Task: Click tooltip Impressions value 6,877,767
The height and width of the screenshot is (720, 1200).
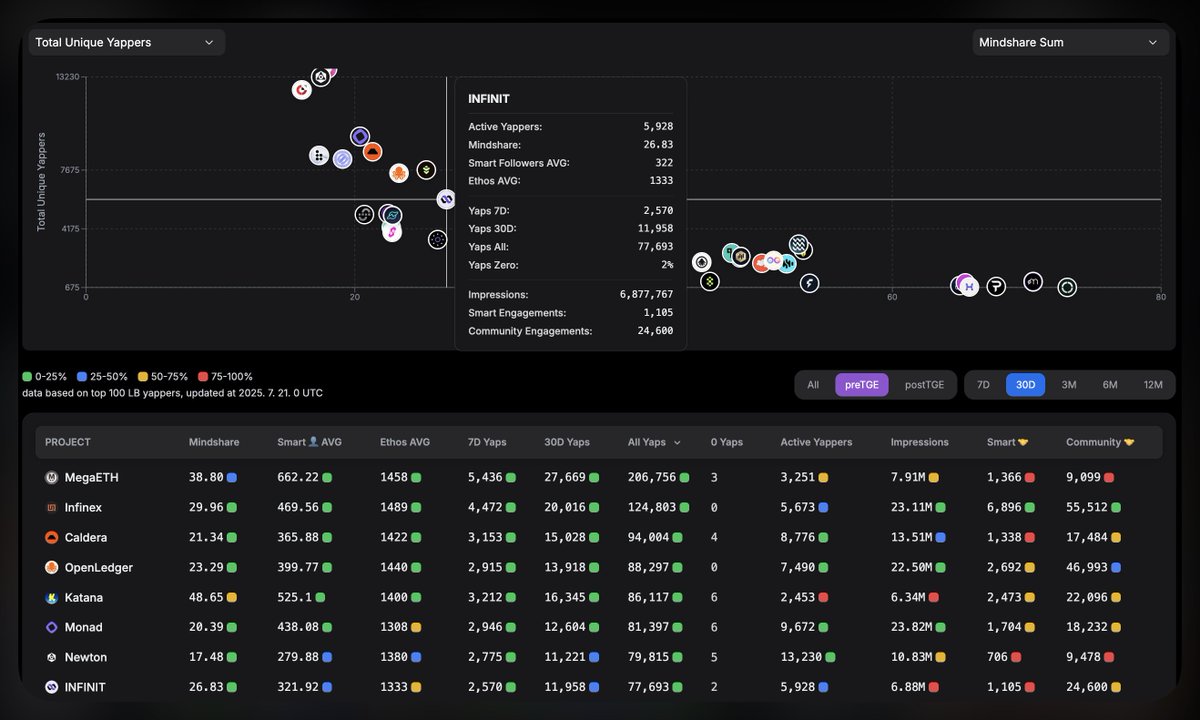Action: click(x=646, y=295)
